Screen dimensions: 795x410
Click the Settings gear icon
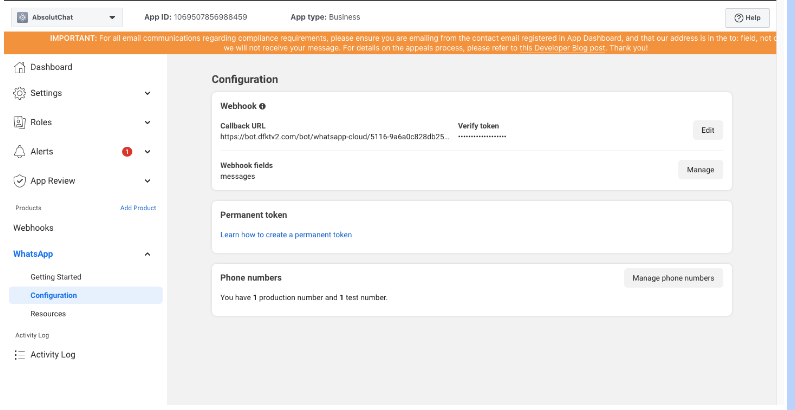[x=19, y=93]
